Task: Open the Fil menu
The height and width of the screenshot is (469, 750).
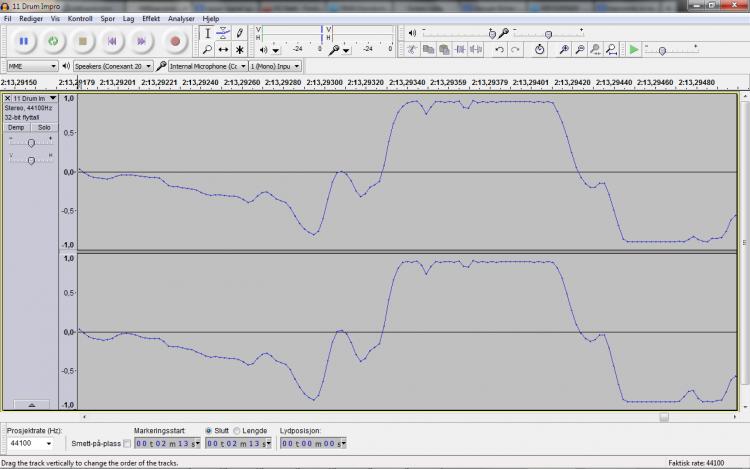Action: click(x=8, y=19)
